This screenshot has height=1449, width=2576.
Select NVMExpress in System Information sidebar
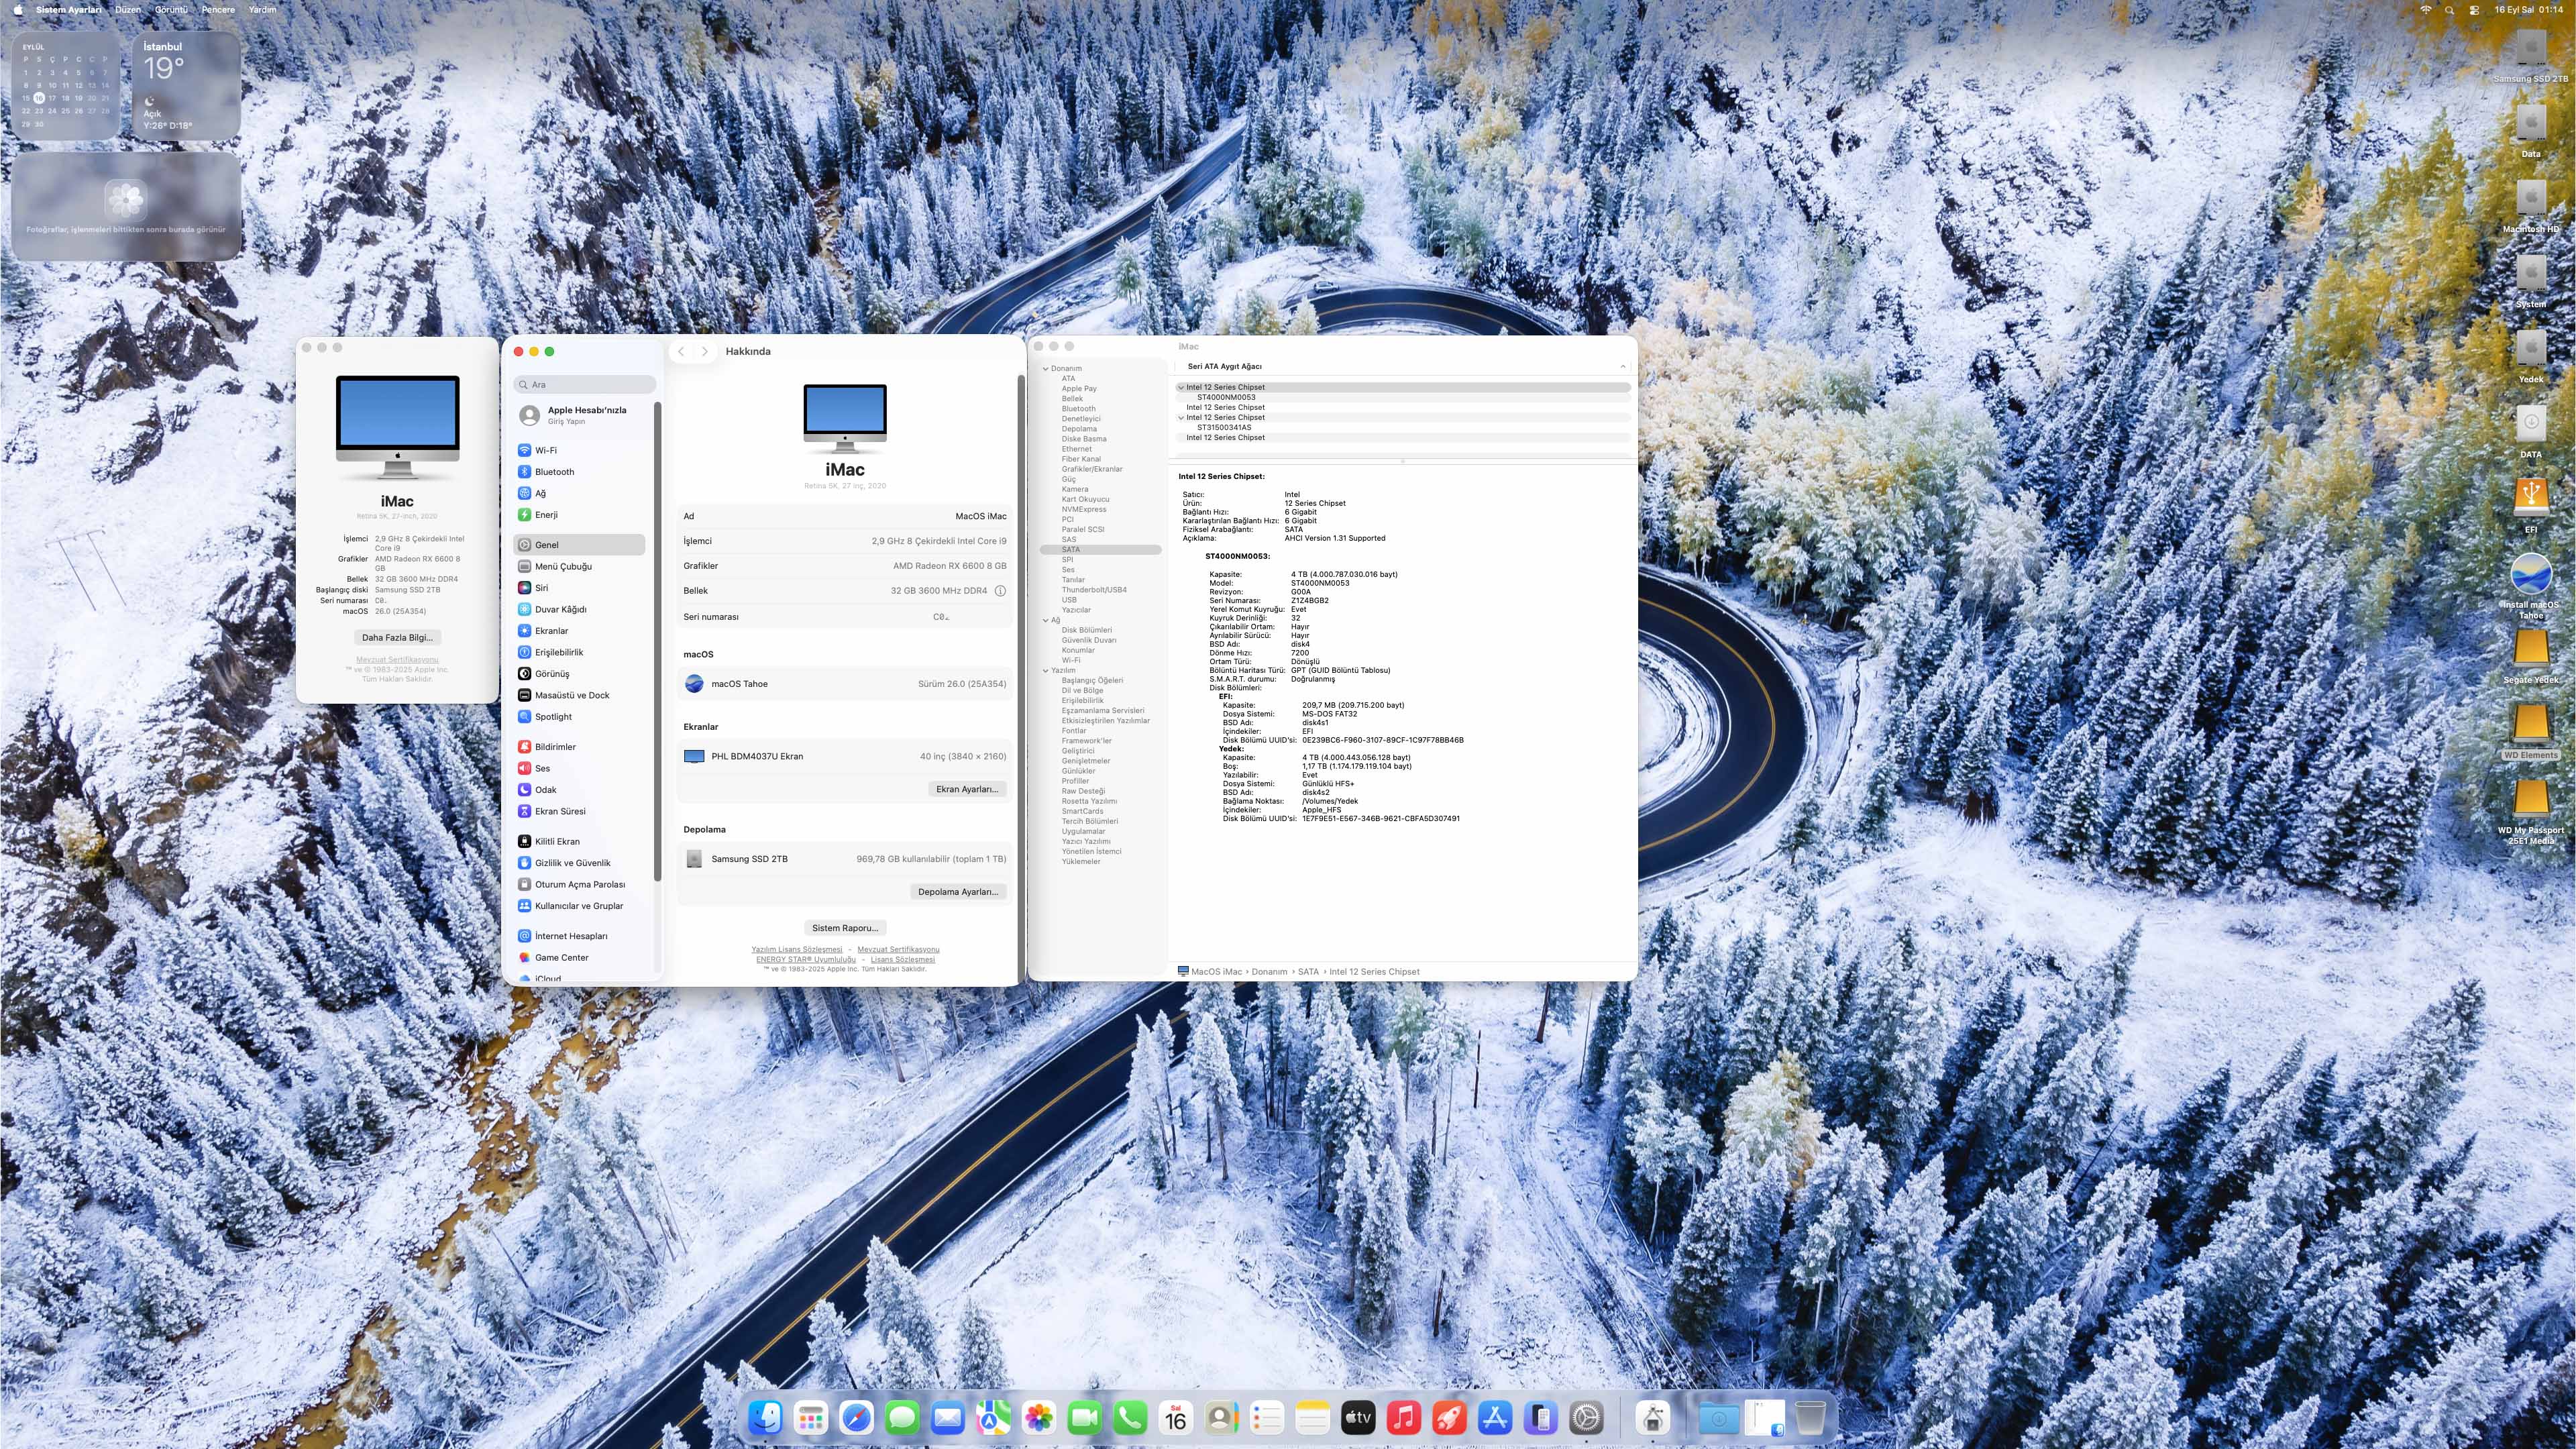click(1084, 510)
